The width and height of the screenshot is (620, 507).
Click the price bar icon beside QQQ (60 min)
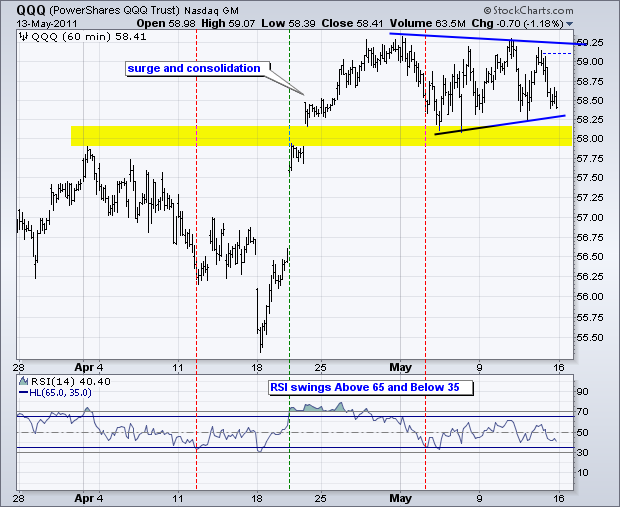tap(24, 37)
